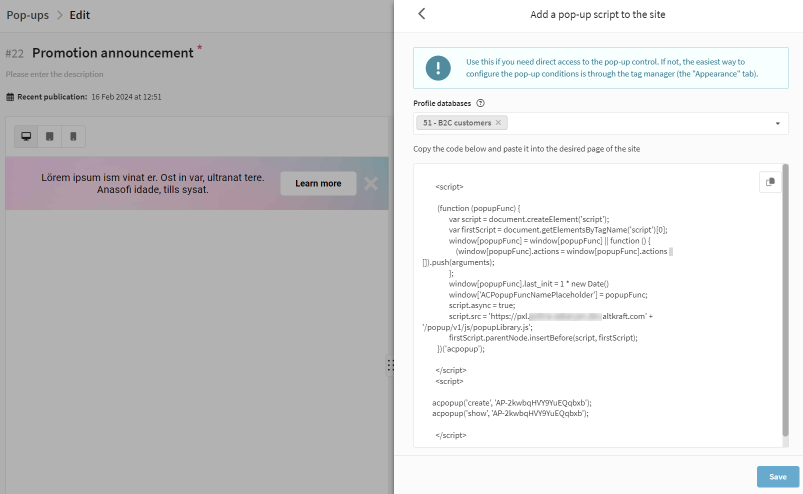This screenshot has width=803, height=494.
Task: Click the Lorem ipsum banner text
Action: [153, 183]
